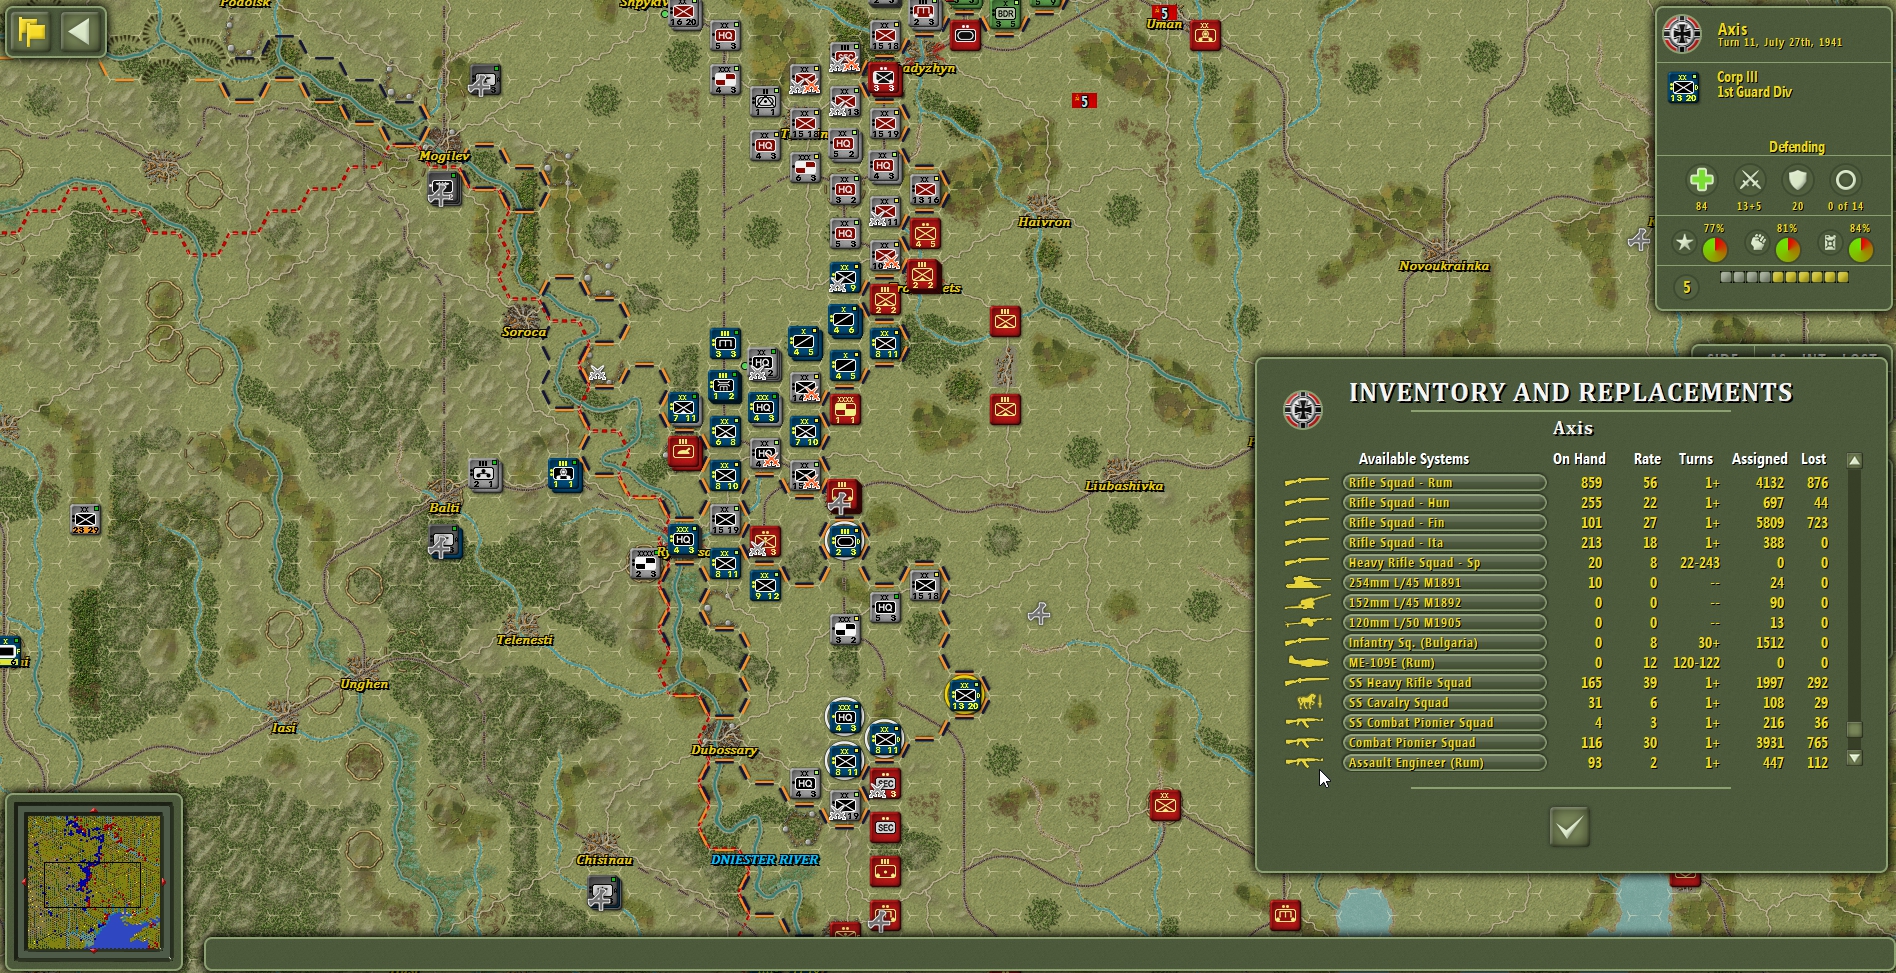This screenshot has width=1896, height=973.
Task: Click the white circle movement icon
Action: pos(1845,180)
